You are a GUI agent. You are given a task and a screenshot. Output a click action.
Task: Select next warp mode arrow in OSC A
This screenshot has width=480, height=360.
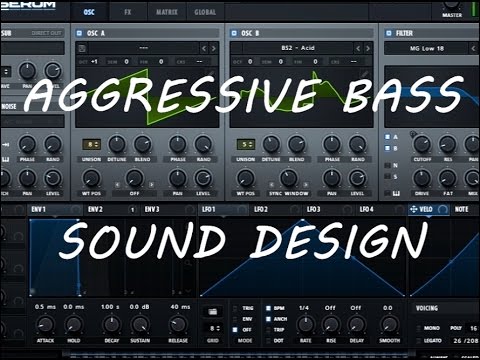pyautogui.click(x=151, y=184)
